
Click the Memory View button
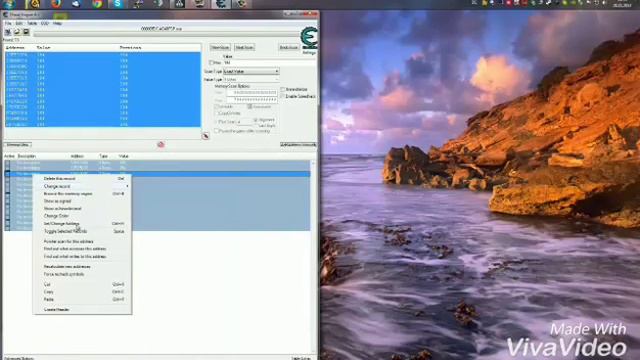click(18, 145)
